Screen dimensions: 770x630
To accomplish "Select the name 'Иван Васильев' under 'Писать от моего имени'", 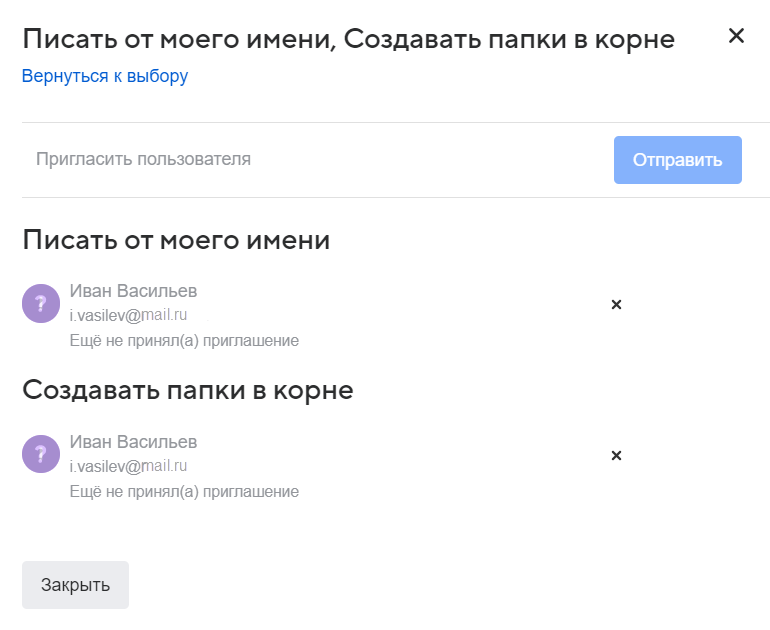I will click(133, 291).
